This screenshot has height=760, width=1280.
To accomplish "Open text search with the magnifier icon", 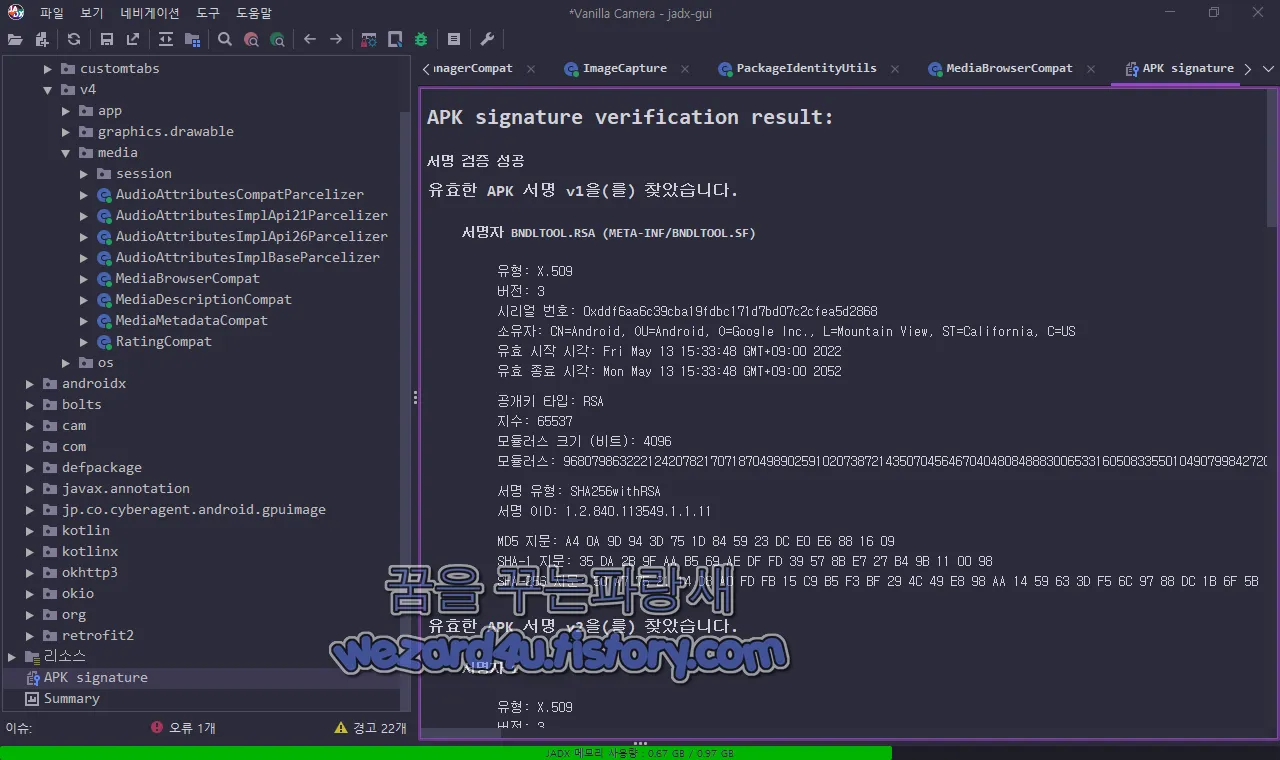I will coord(225,40).
